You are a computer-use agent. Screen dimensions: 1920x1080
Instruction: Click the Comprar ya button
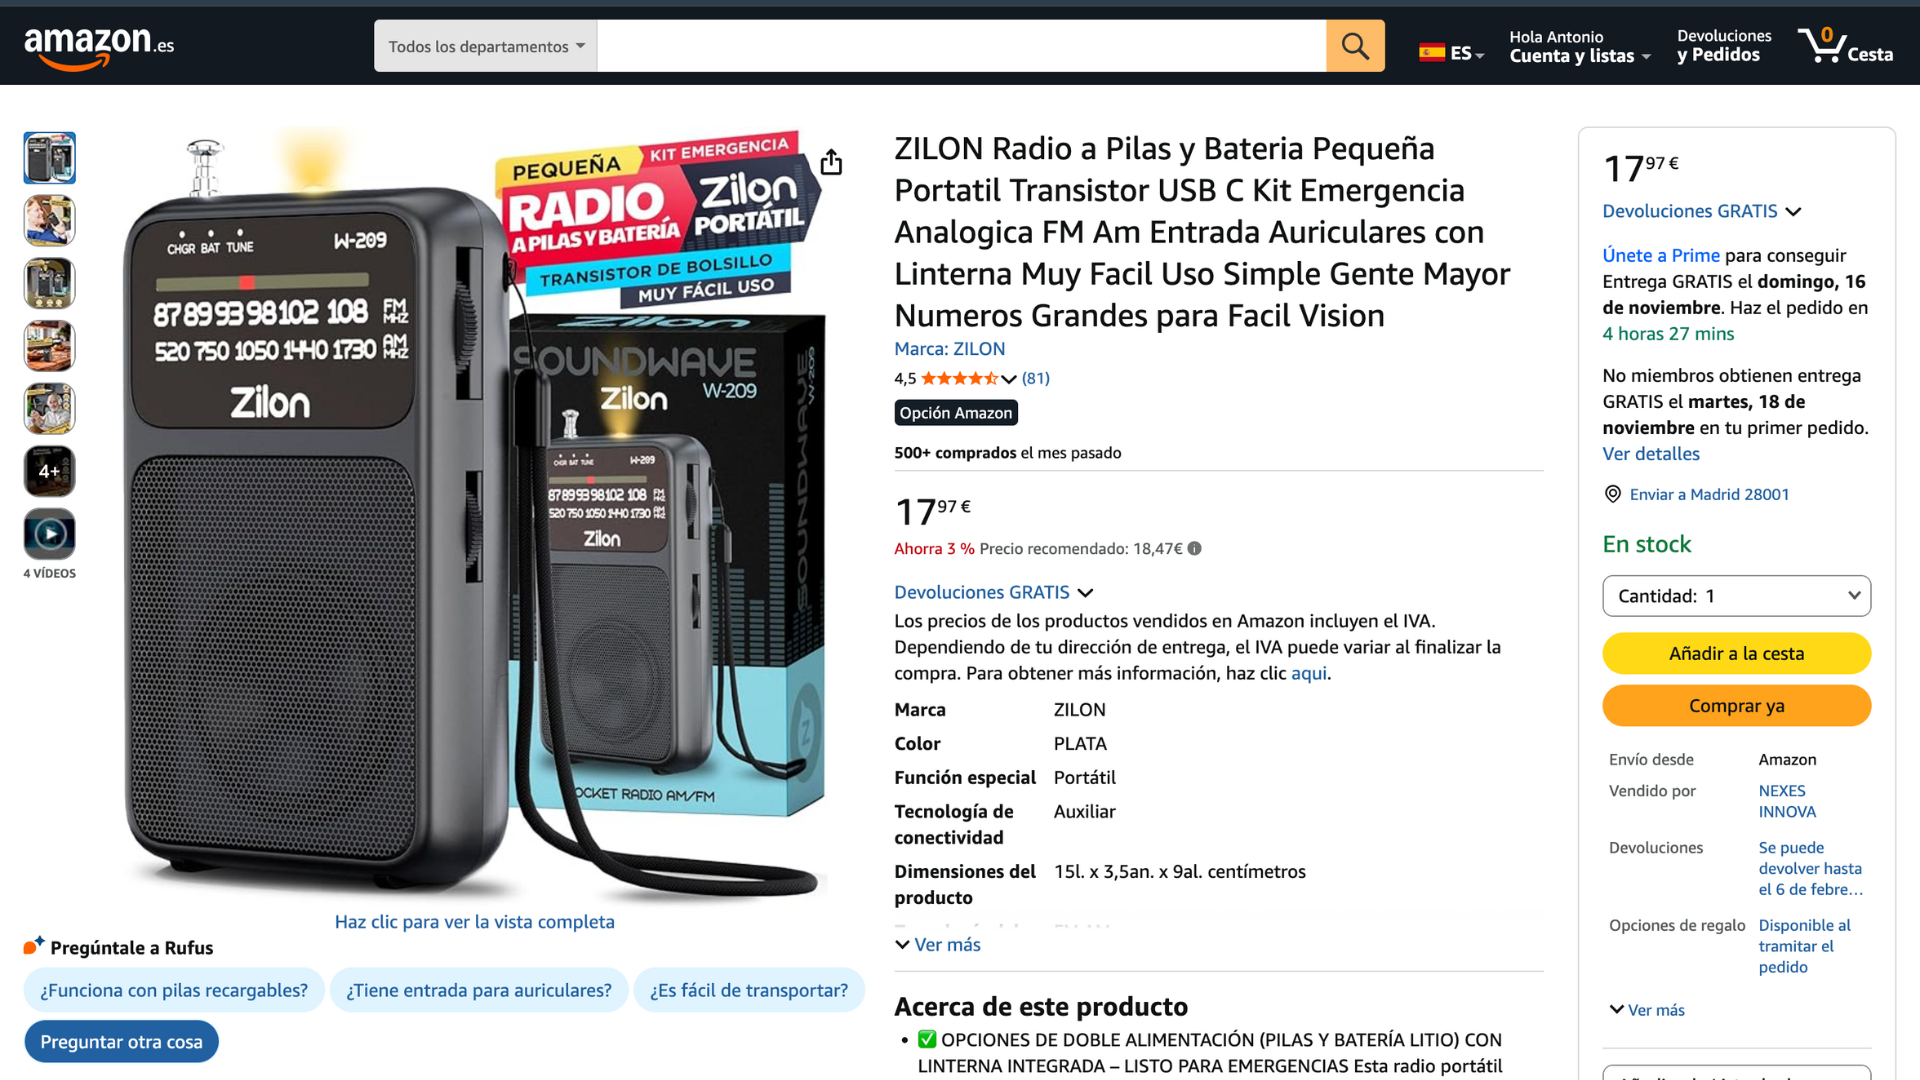1736,705
